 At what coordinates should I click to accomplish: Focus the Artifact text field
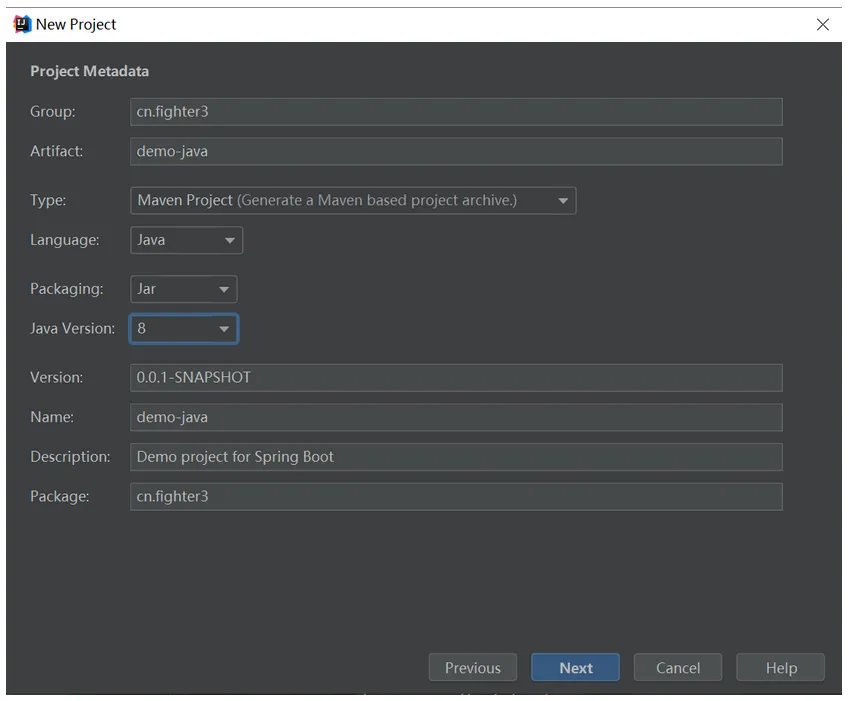click(x=456, y=152)
